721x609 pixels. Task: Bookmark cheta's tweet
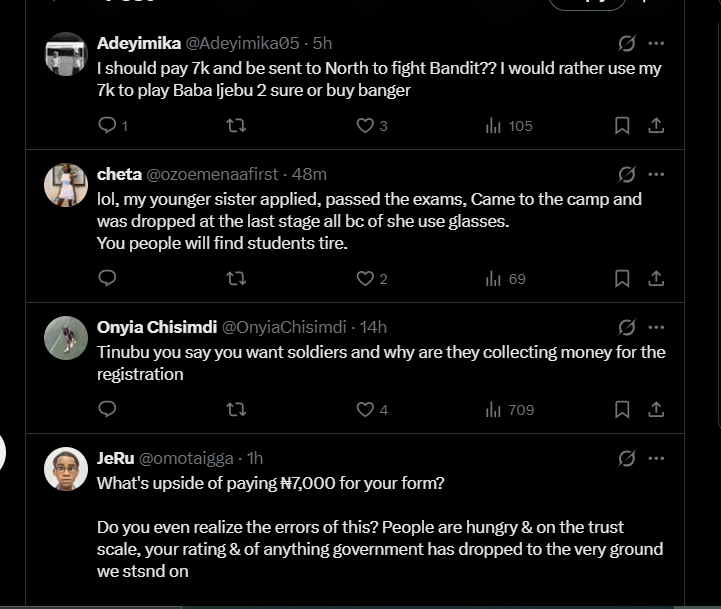click(622, 279)
